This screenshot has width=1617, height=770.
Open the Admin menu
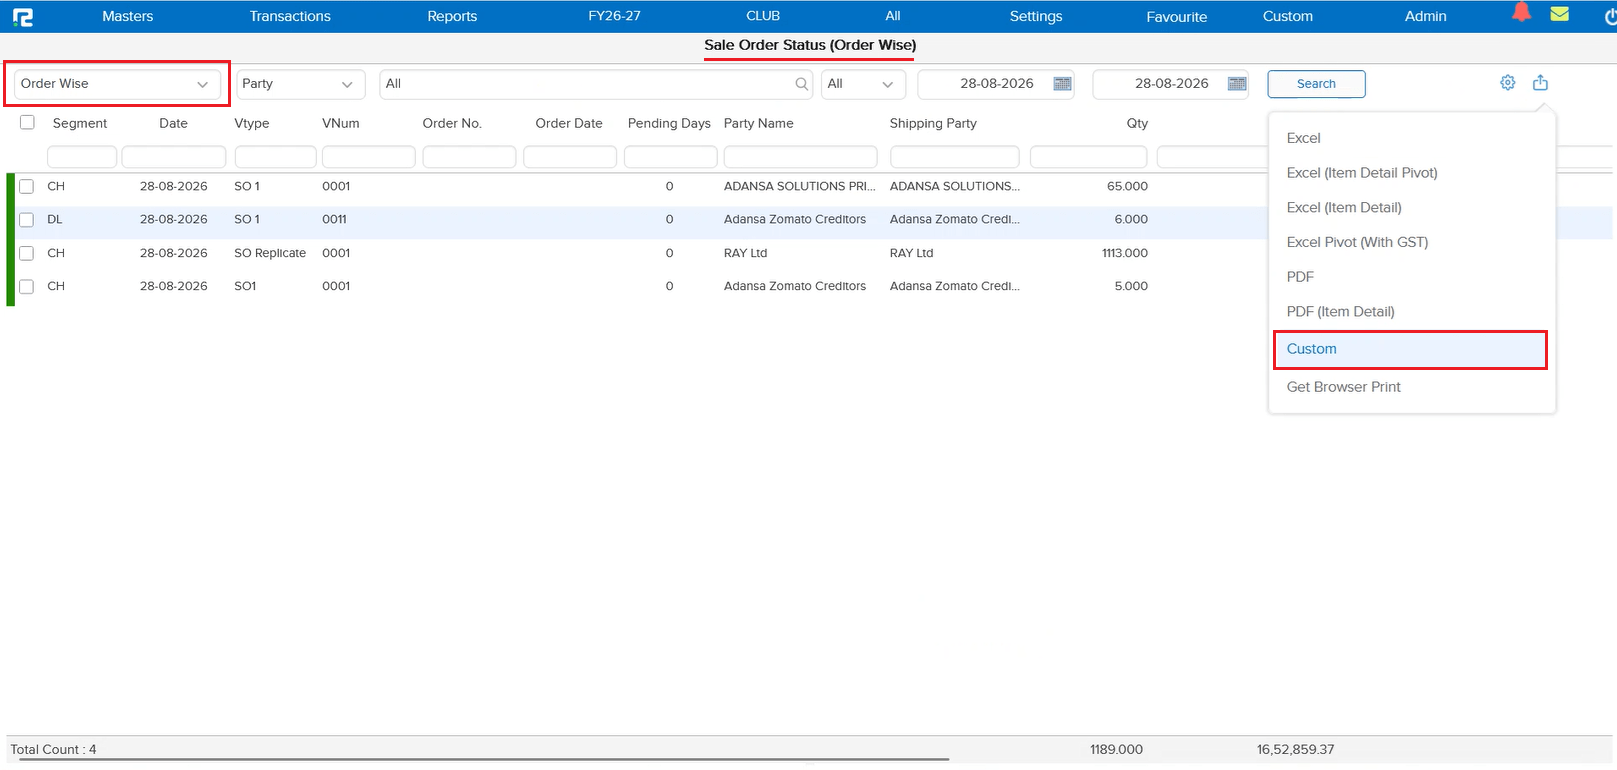click(x=1425, y=16)
